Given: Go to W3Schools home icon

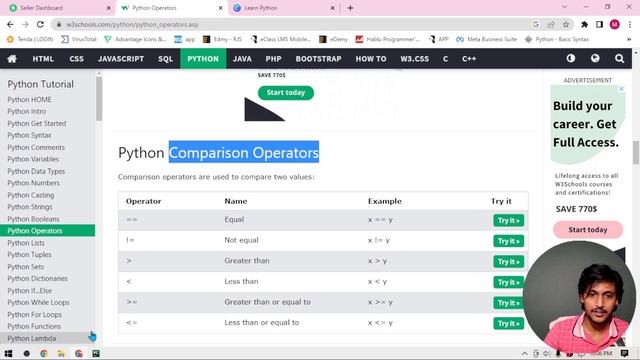Looking at the screenshot, I should point(12,59).
